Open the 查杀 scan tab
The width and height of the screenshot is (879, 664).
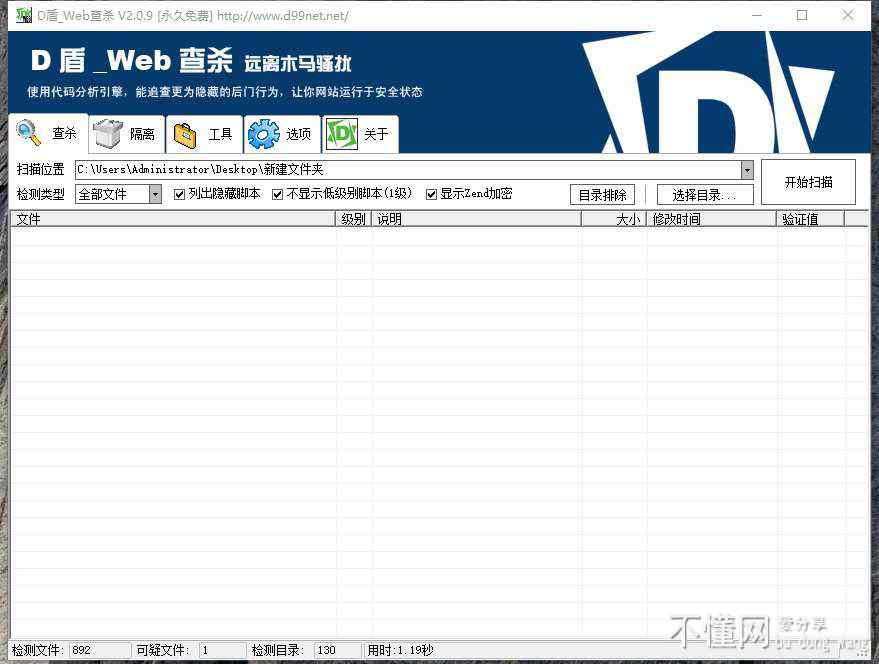48,133
